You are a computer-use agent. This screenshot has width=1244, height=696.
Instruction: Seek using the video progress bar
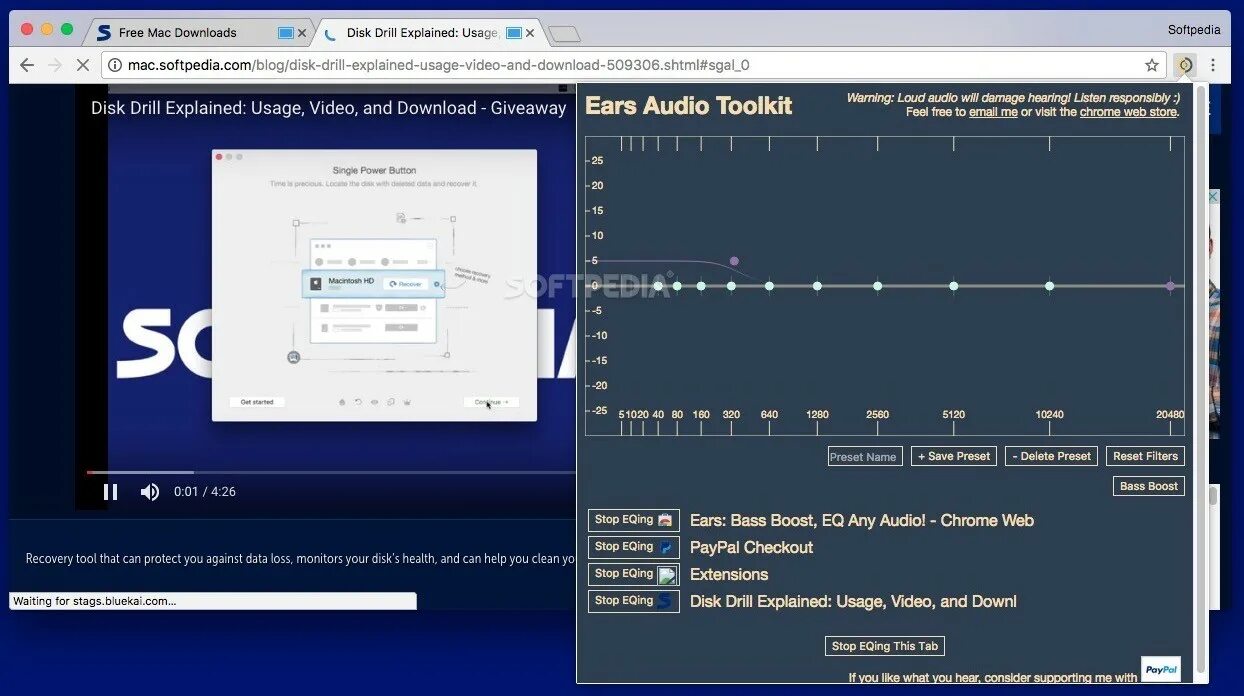click(x=331, y=472)
